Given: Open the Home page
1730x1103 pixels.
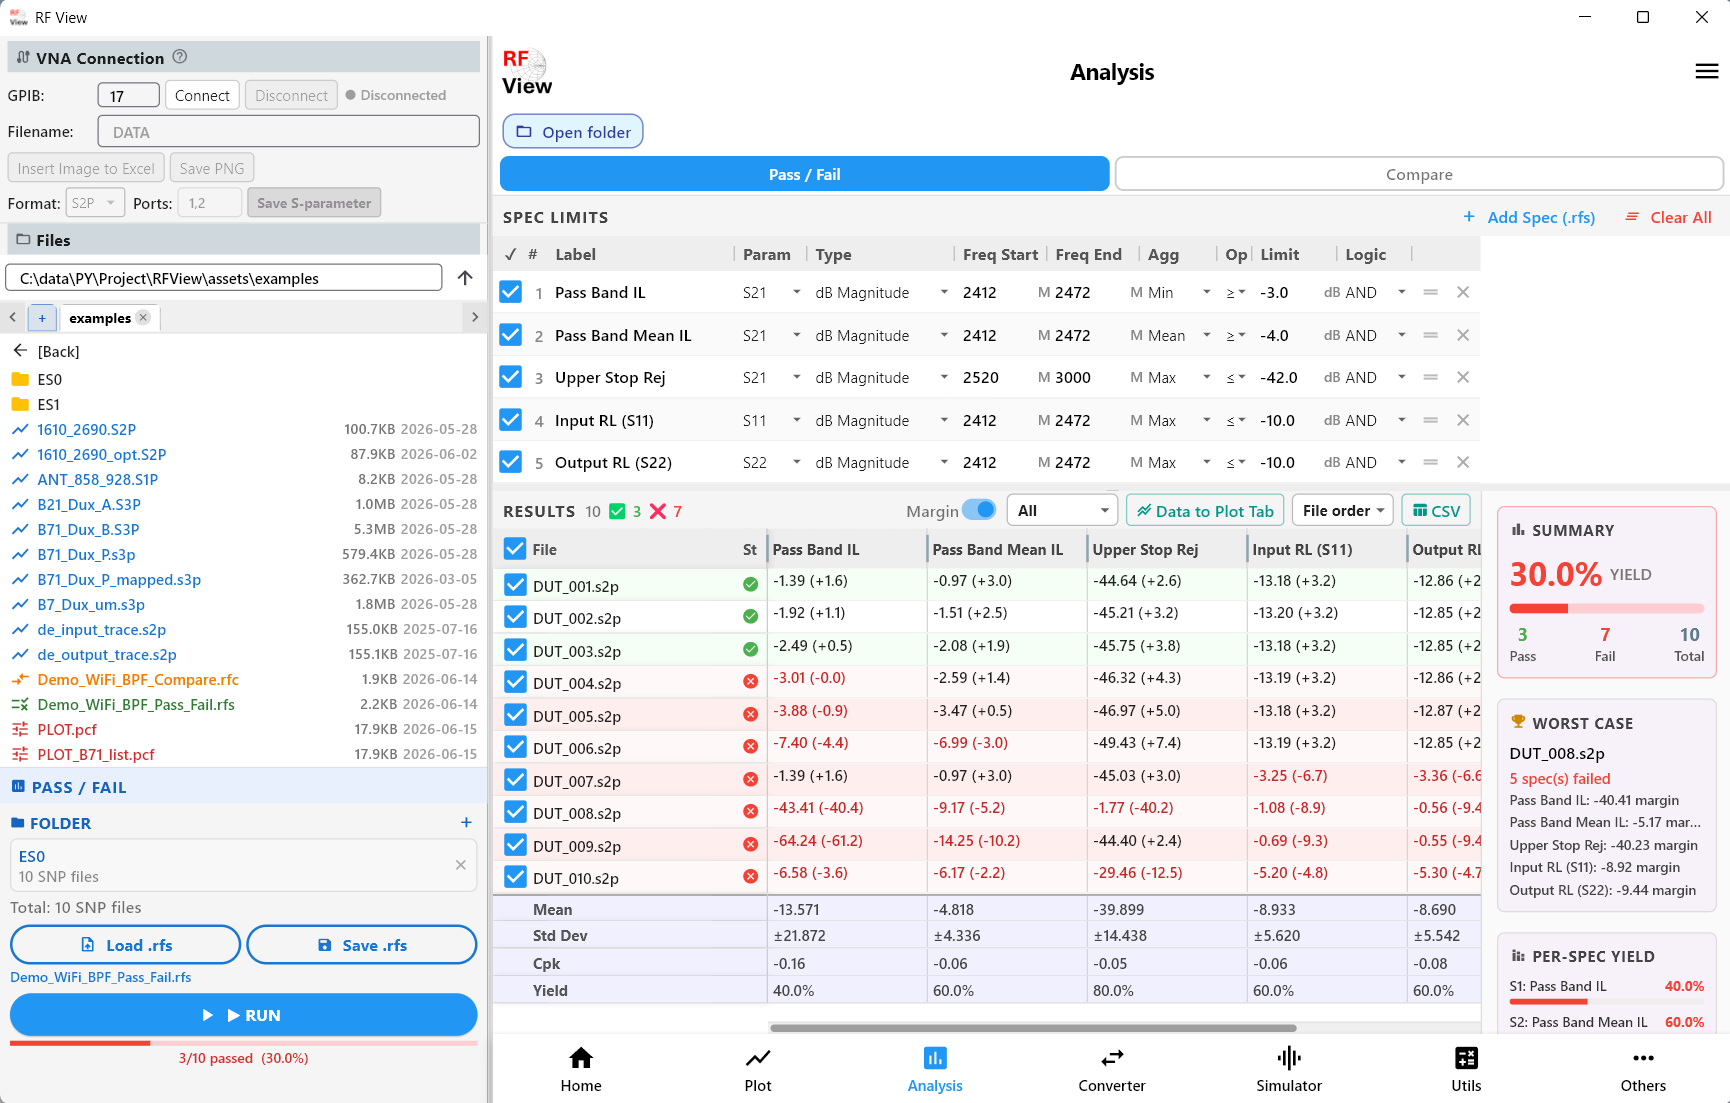Looking at the screenshot, I should (x=581, y=1069).
